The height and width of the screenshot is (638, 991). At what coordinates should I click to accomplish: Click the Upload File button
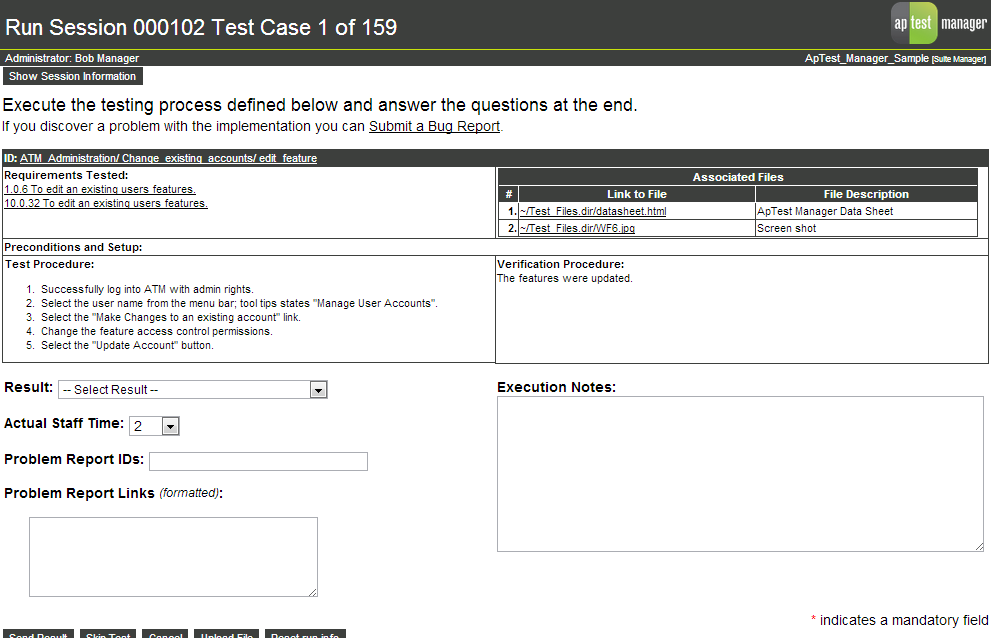227,634
